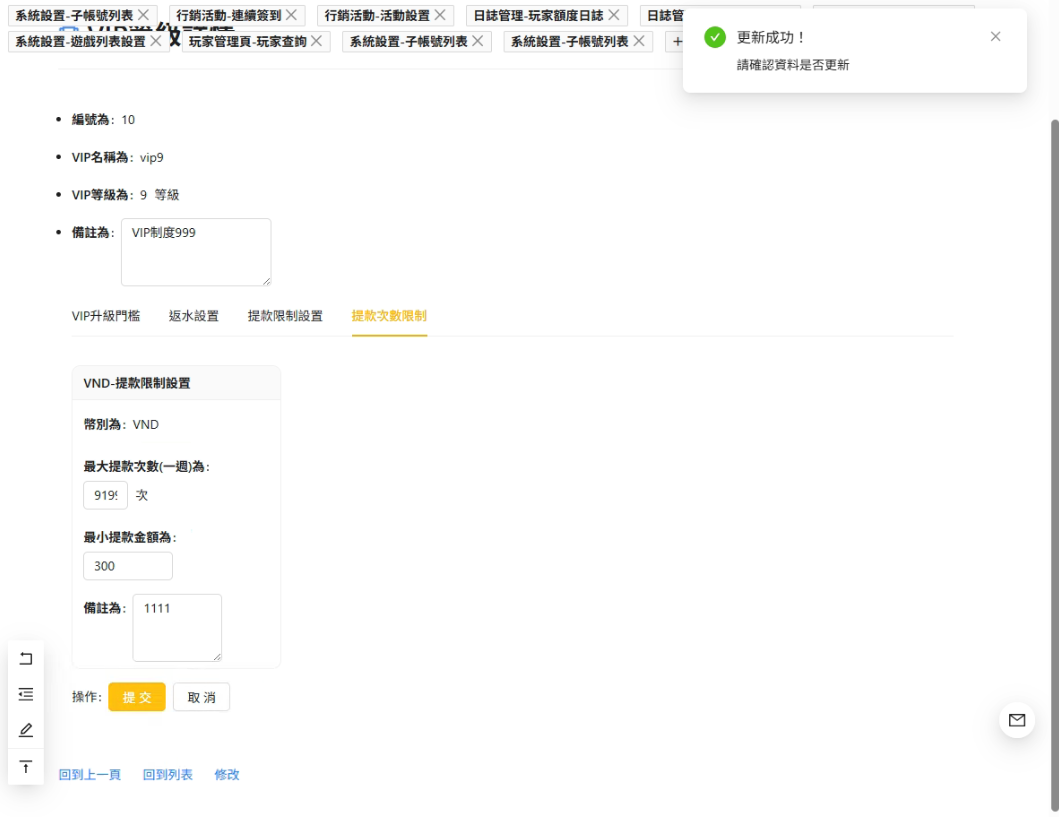Switch to the VIP升級門檻 tab
The height and width of the screenshot is (817, 1059).
[x=105, y=316]
